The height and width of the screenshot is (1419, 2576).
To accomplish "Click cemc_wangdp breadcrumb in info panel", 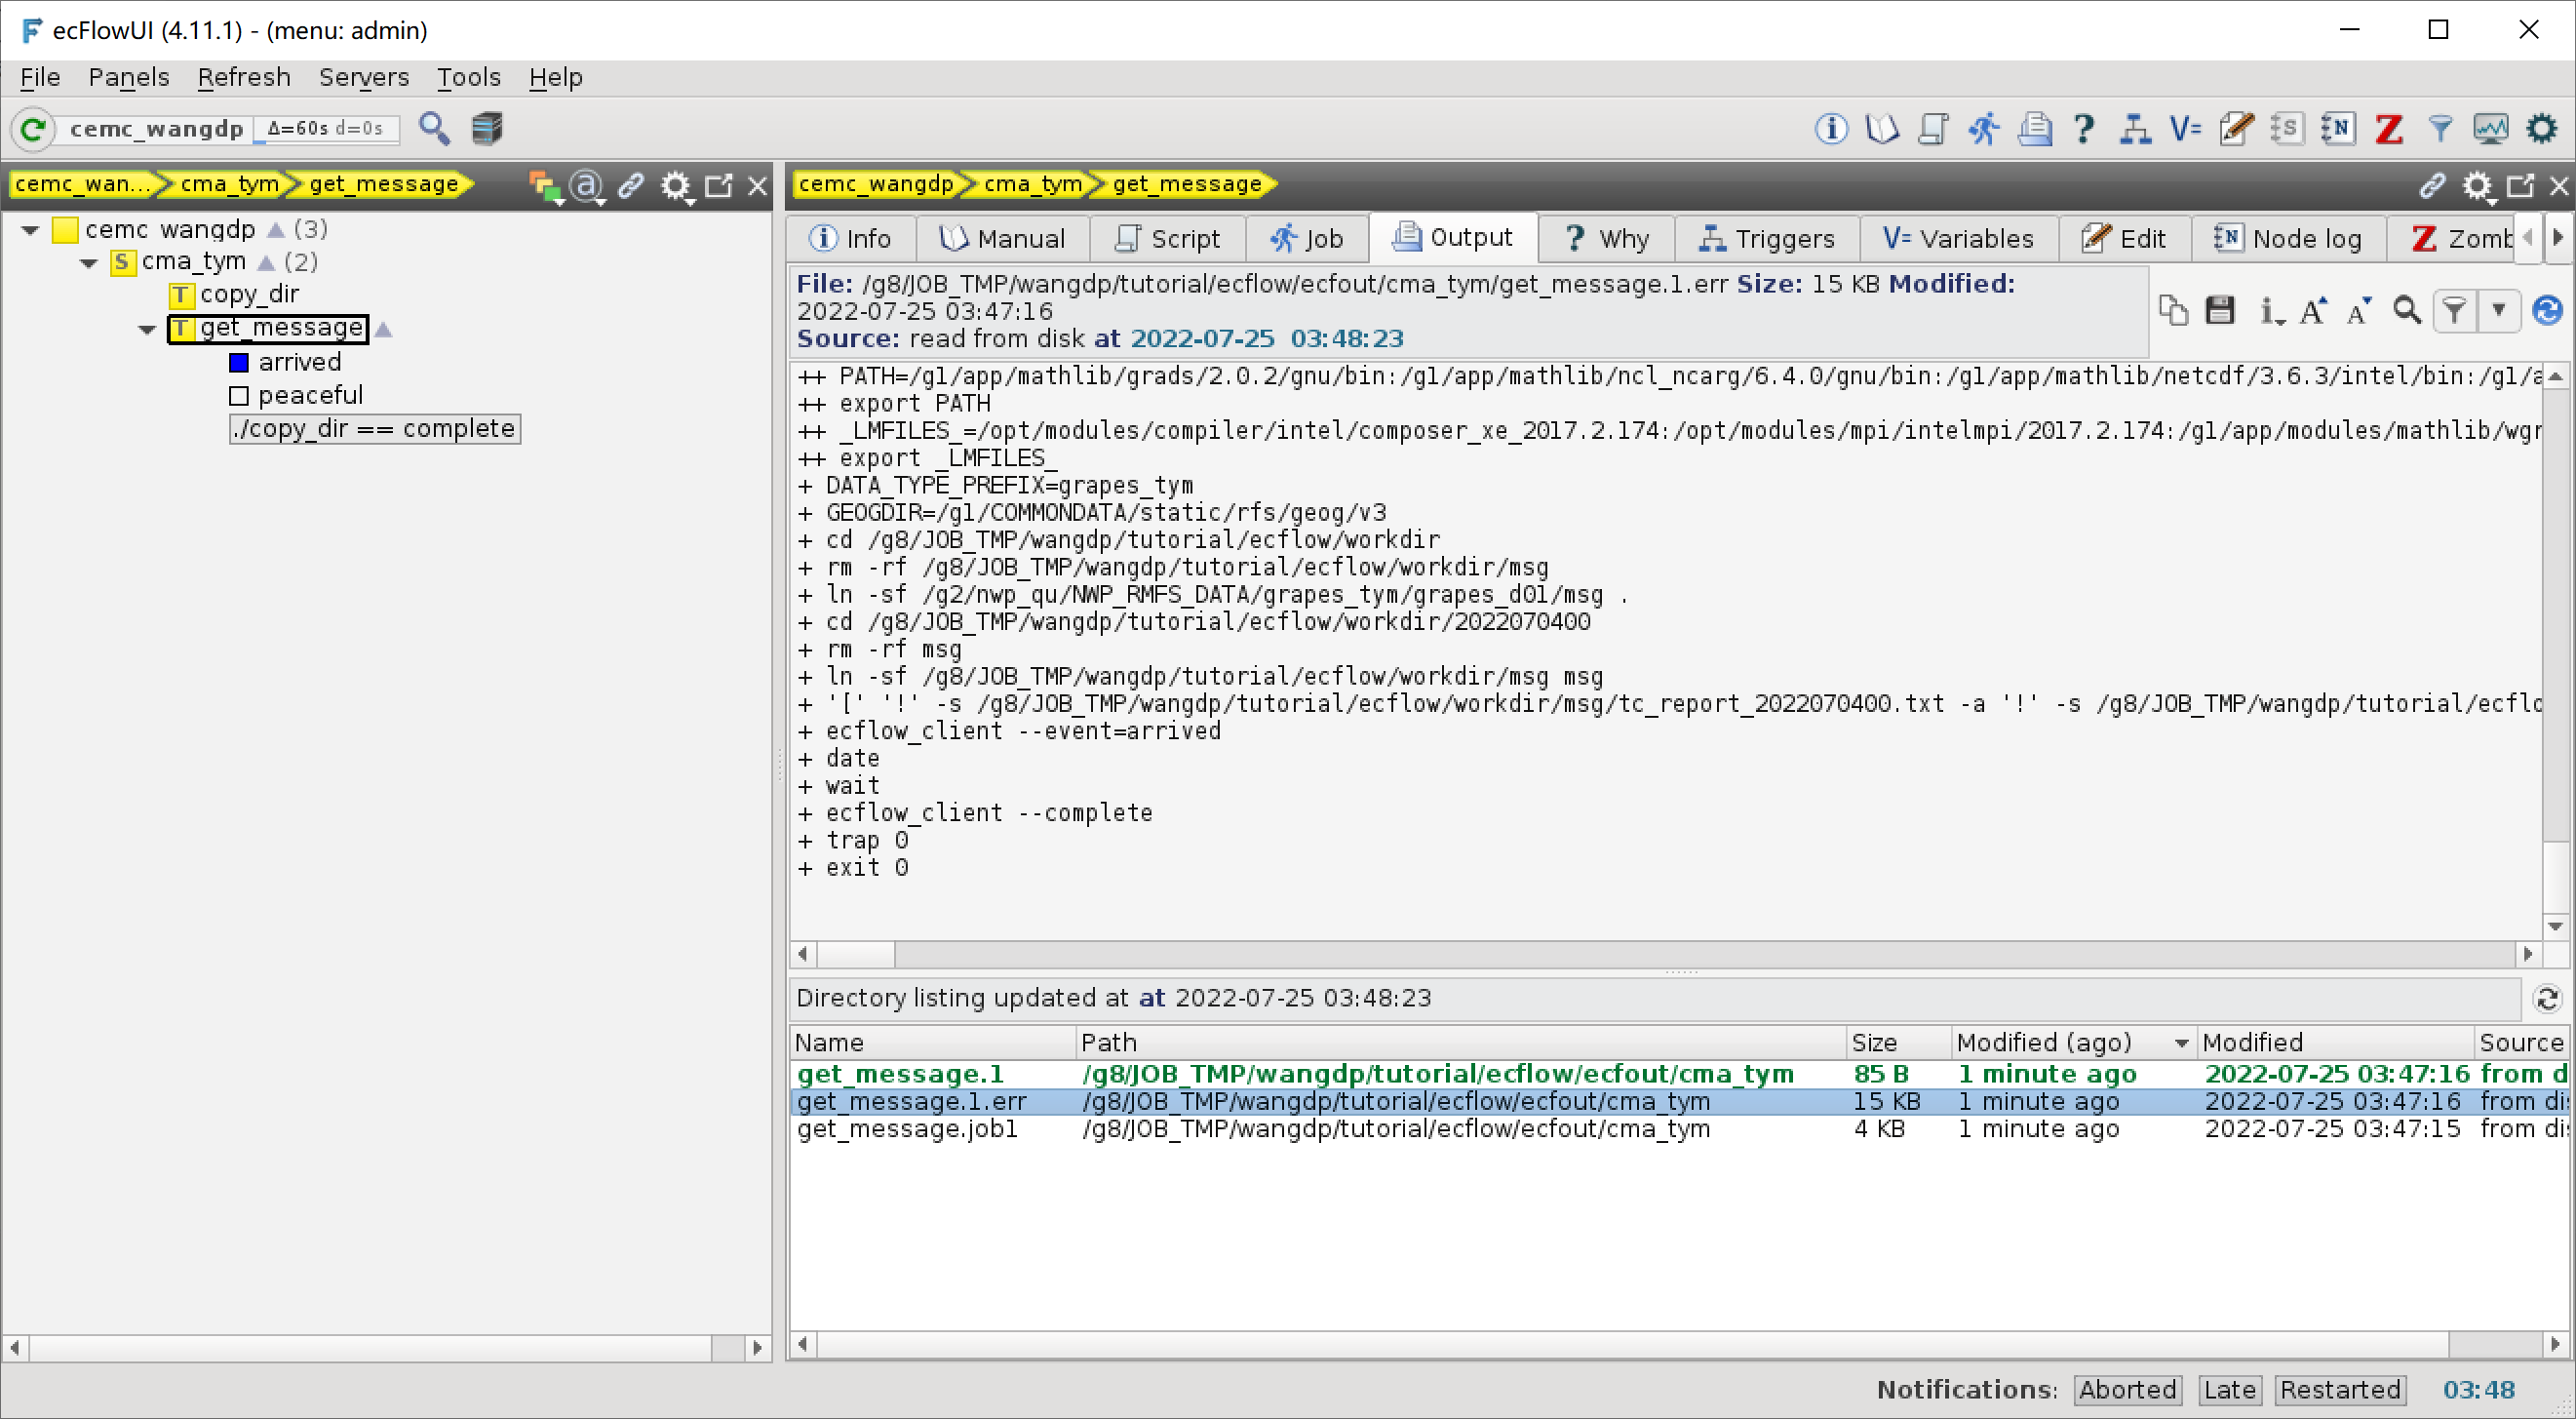I will pyautogui.click(x=876, y=184).
